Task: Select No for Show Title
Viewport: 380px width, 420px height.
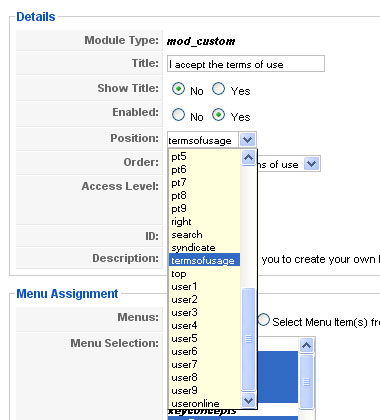Action: pyautogui.click(x=178, y=89)
